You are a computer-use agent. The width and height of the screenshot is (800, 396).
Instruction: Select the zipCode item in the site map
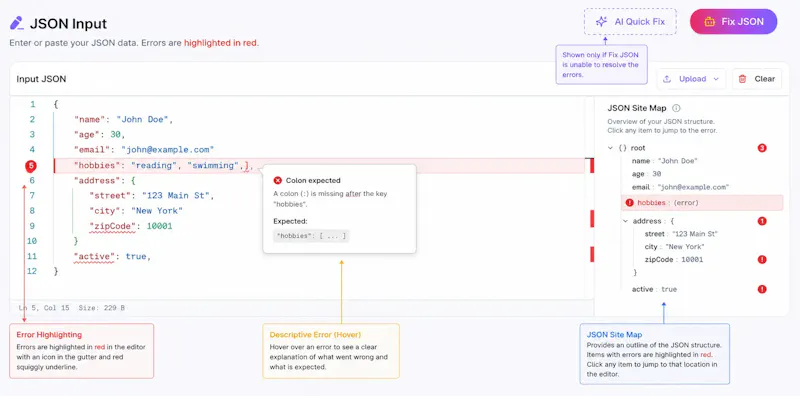[x=673, y=259]
